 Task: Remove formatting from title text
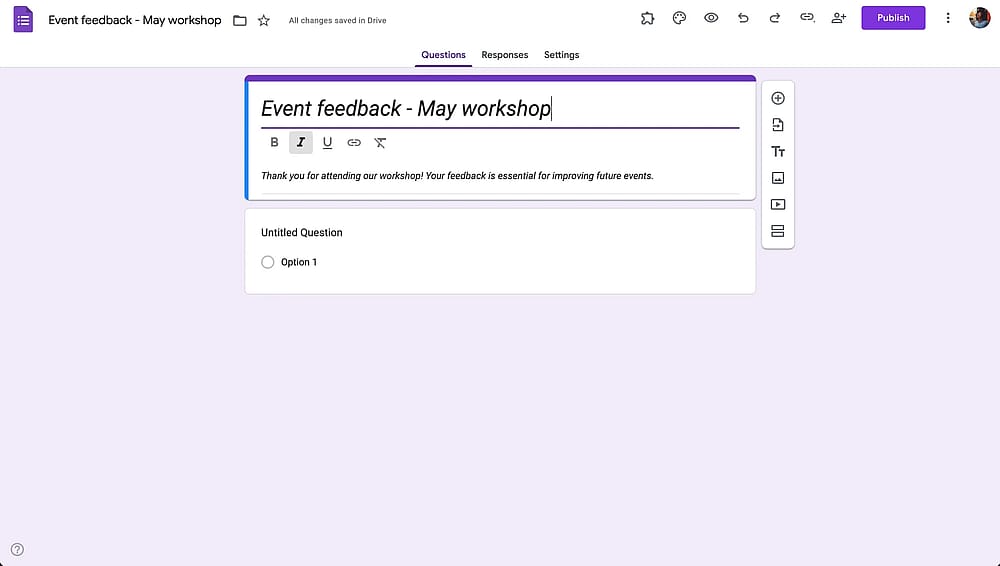tap(380, 142)
